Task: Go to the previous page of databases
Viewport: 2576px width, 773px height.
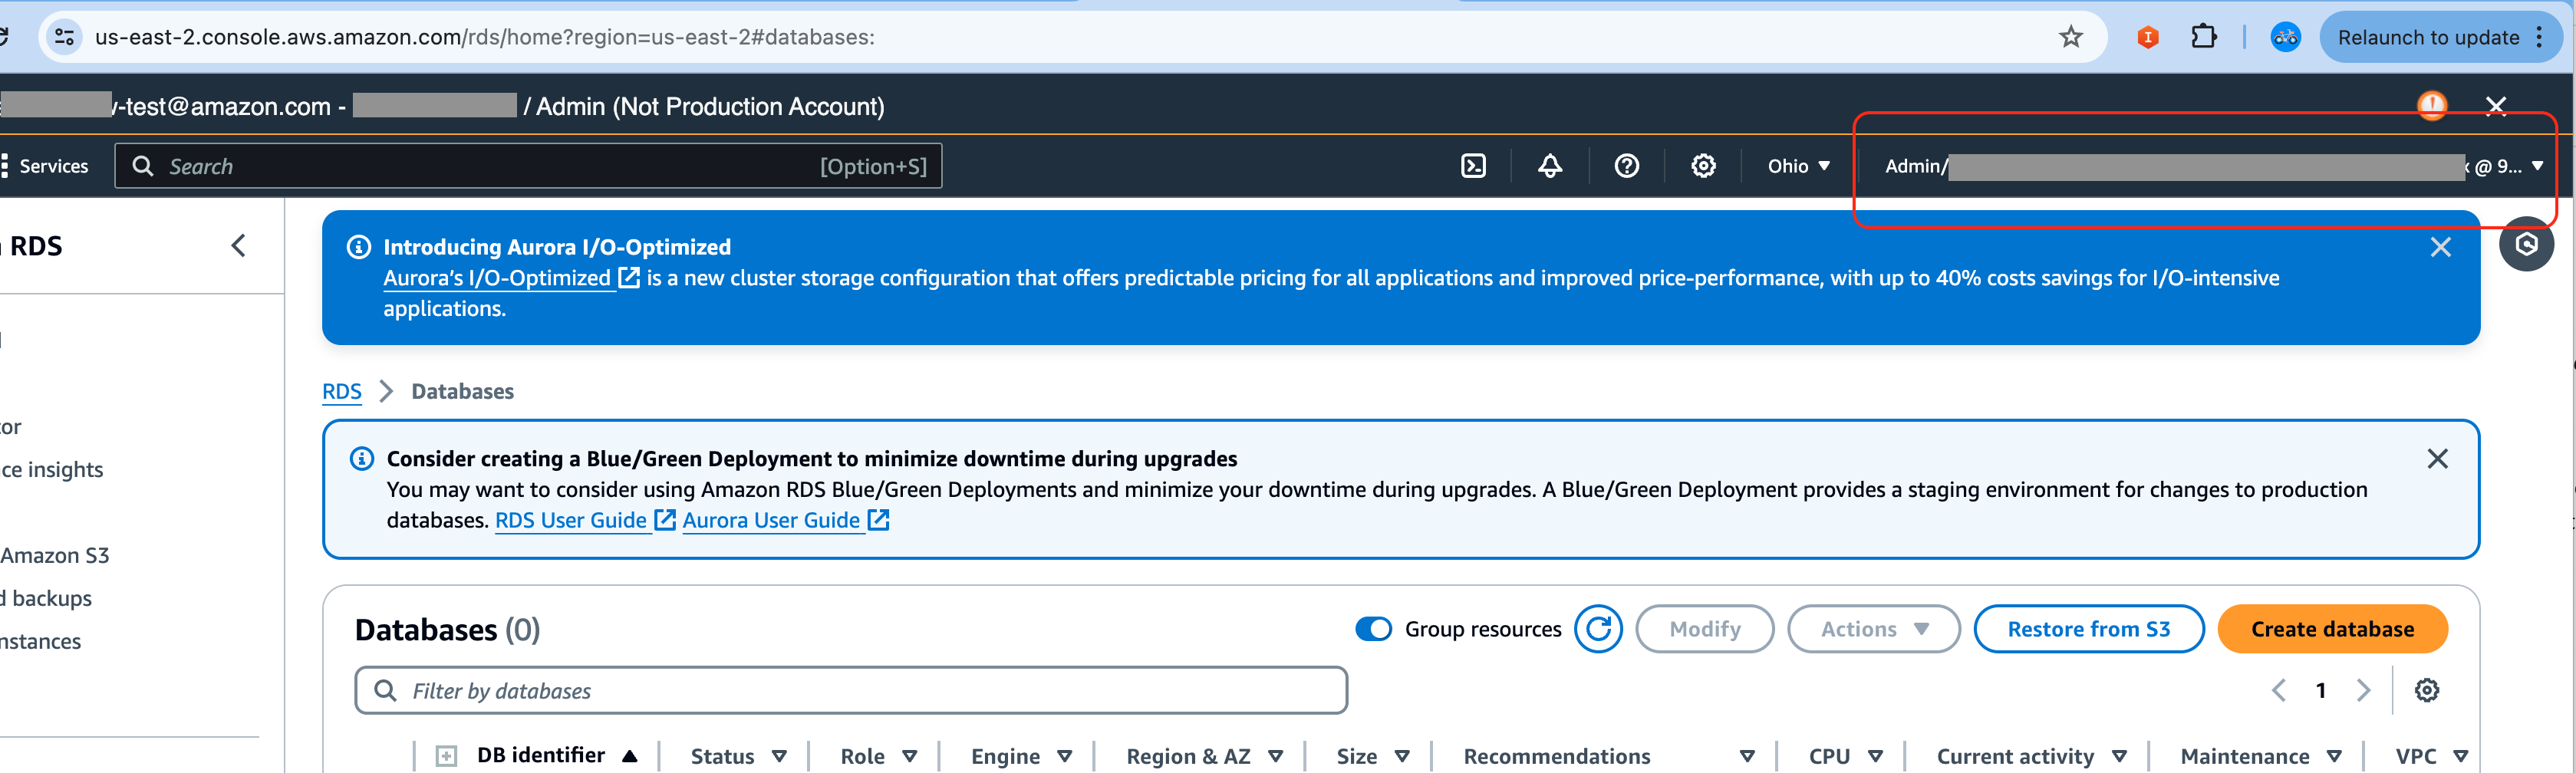Action: (2279, 690)
